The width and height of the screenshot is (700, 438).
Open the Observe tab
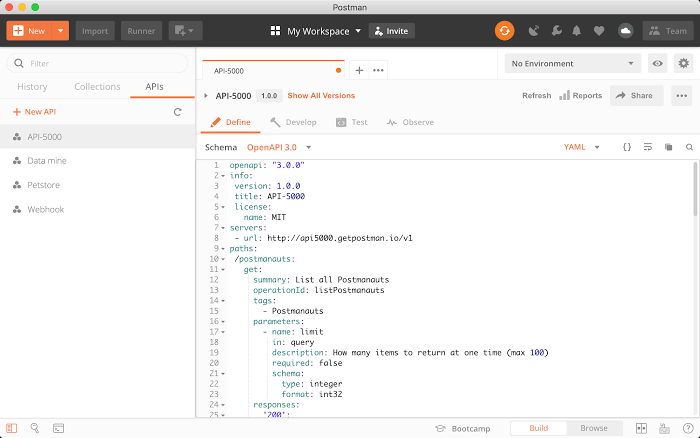[x=410, y=122]
